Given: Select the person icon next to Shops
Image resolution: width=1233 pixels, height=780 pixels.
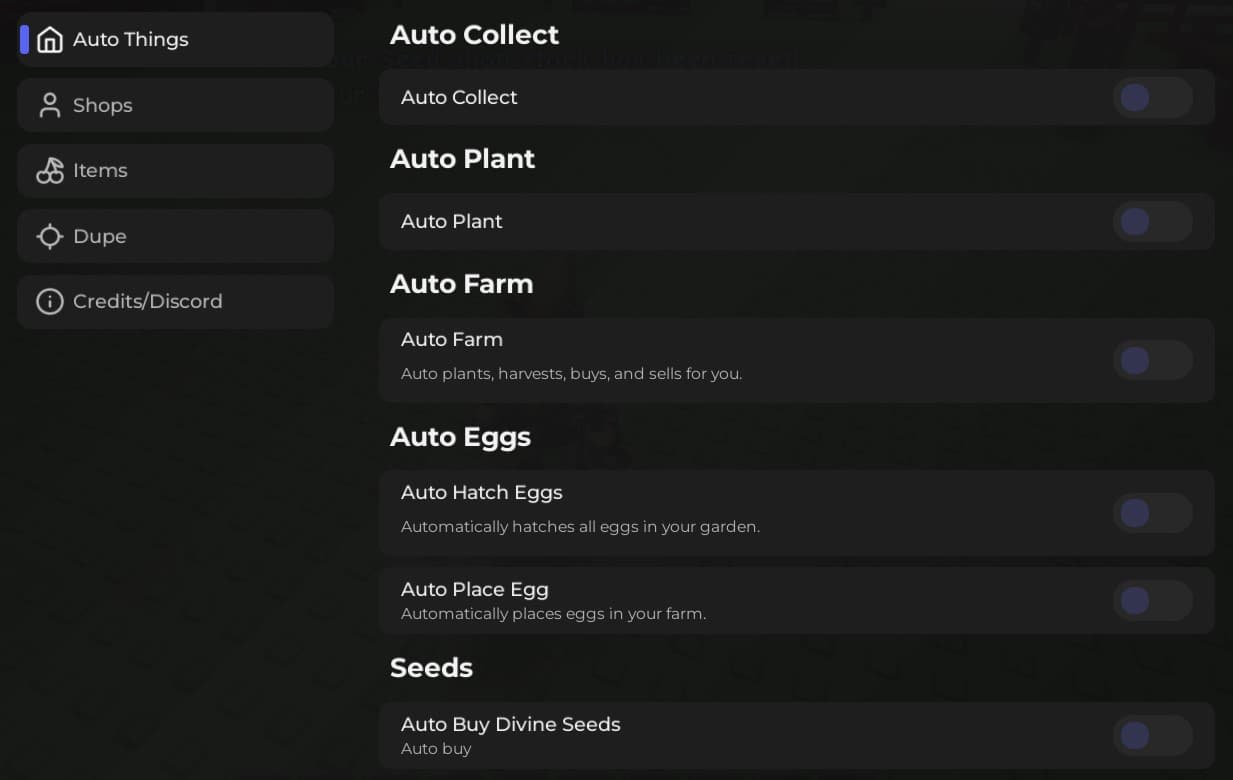Looking at the screenshot, I should [x=49, y=104].
